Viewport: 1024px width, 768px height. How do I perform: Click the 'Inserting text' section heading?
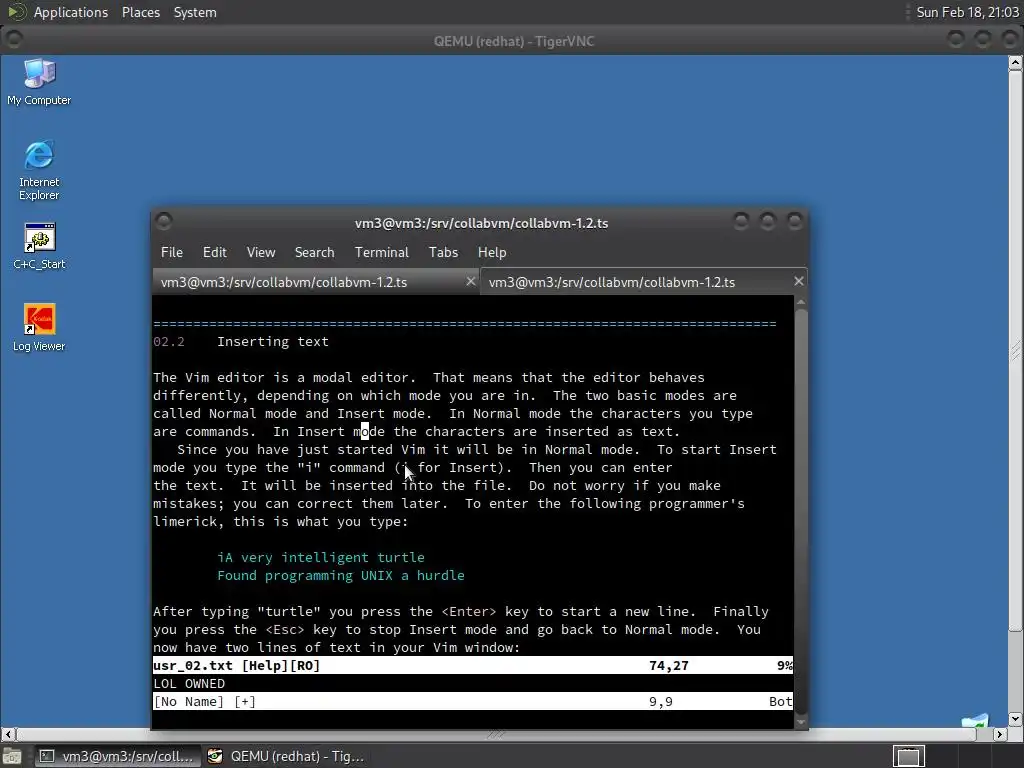(272, 342)
